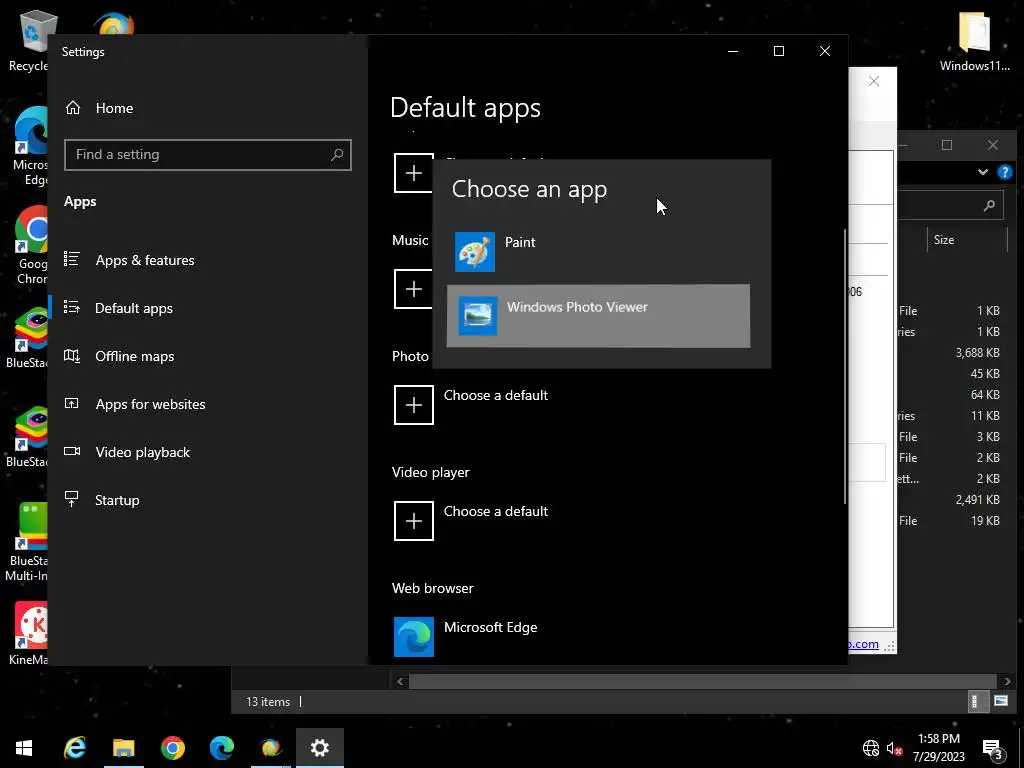
Task: Click 3,688 KB size cell in Explorer
Action: click(x=978, y=353)
